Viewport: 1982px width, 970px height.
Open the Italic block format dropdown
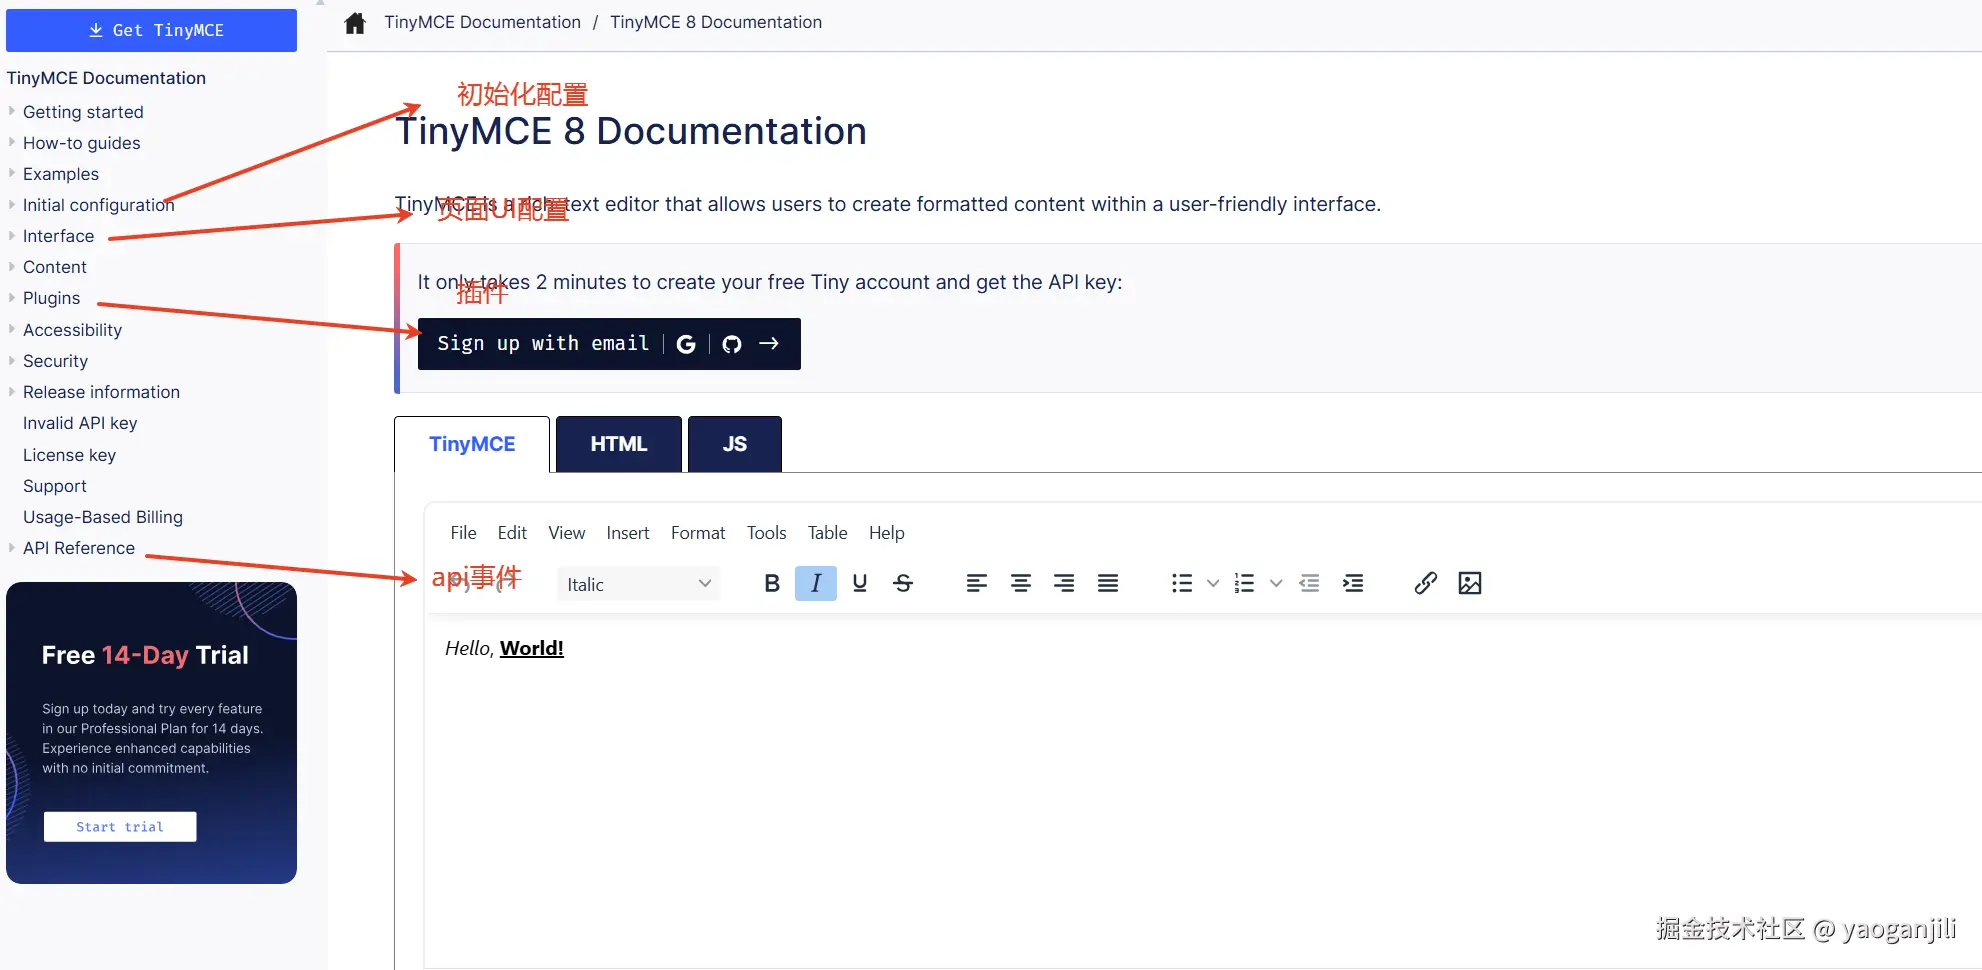[x=638, y=584]
